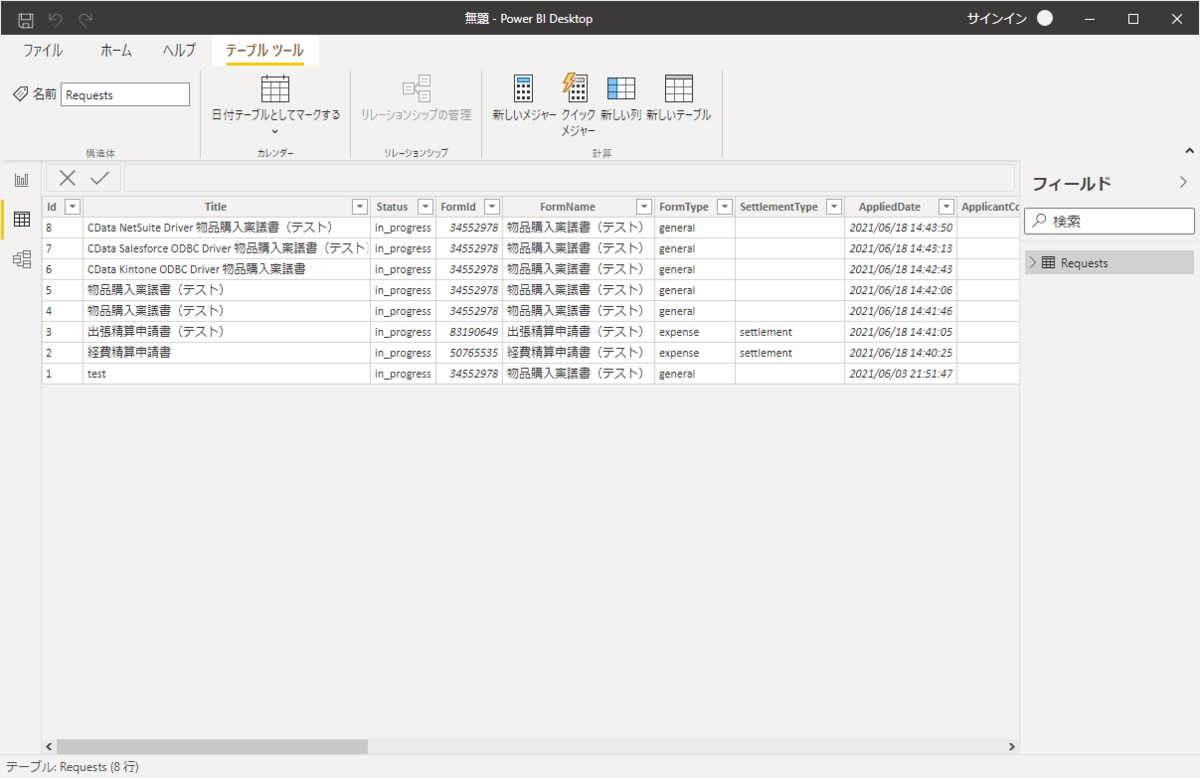Expand 日付テーブルとしてマークする dropdown
Viewport: 1200px width, 779px height.
coord(275,131)
